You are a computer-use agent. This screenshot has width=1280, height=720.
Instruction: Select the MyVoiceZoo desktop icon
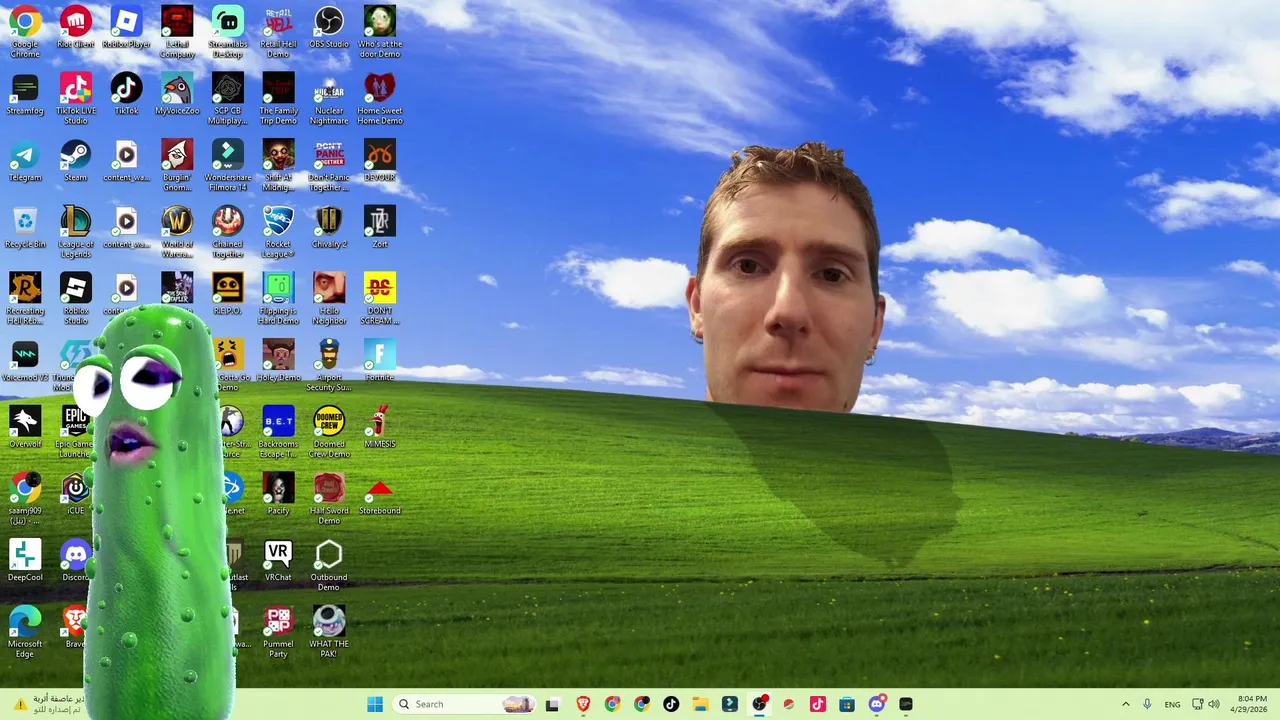(x=177, y=95)
